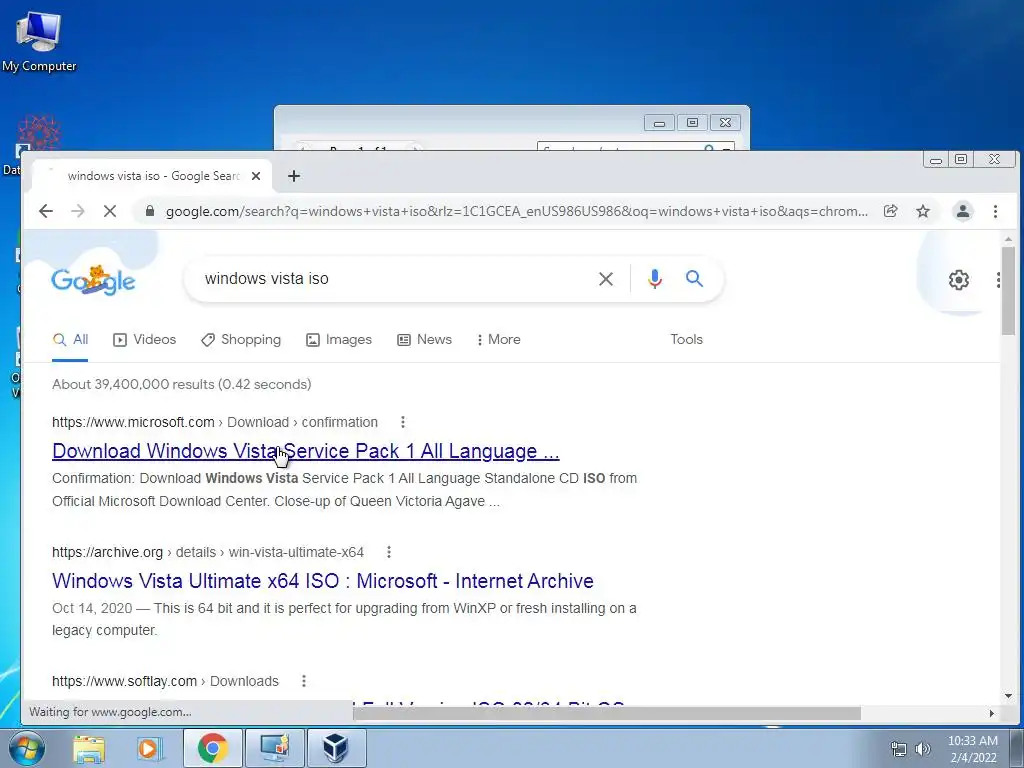Open the volume speaker tray icon
The image size is (1024, 768).
point(922,749)
